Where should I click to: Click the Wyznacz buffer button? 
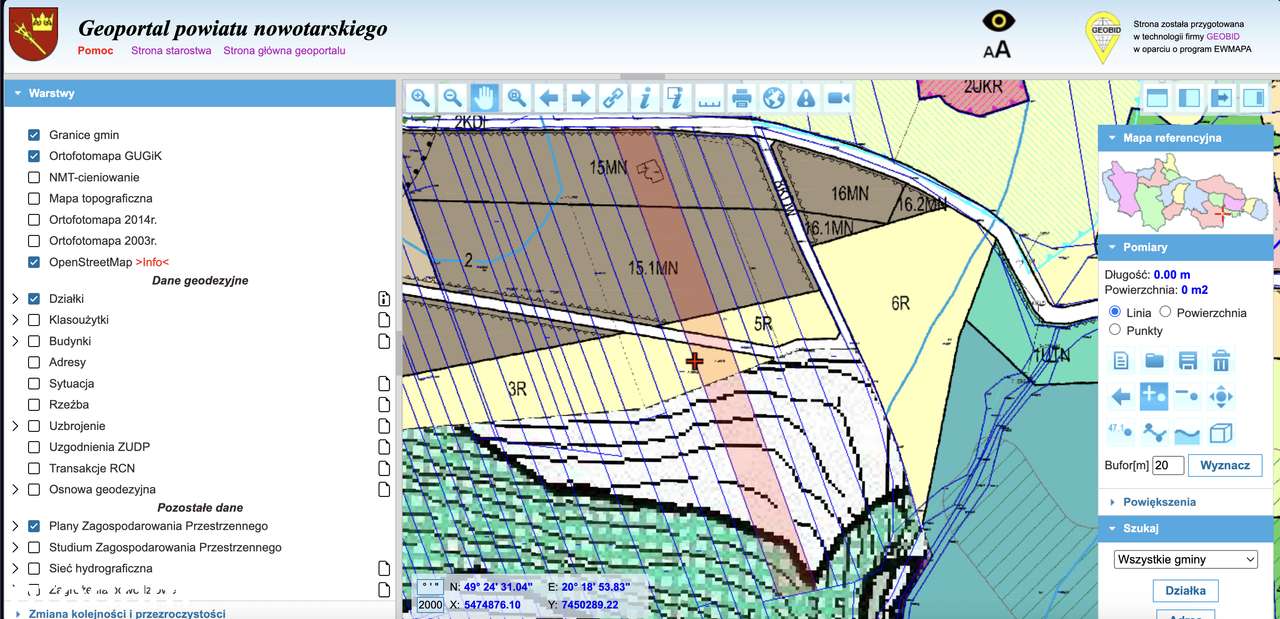[x=1225, y=465]
